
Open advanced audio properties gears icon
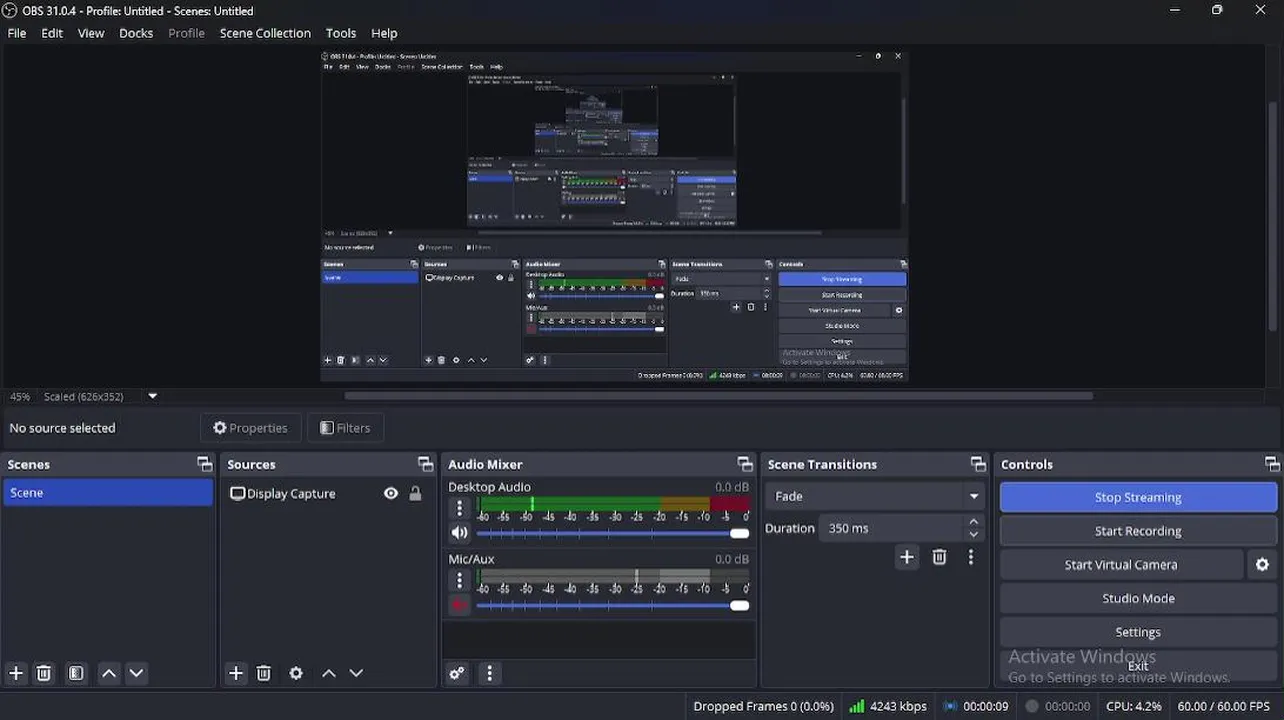click(457, 673)
